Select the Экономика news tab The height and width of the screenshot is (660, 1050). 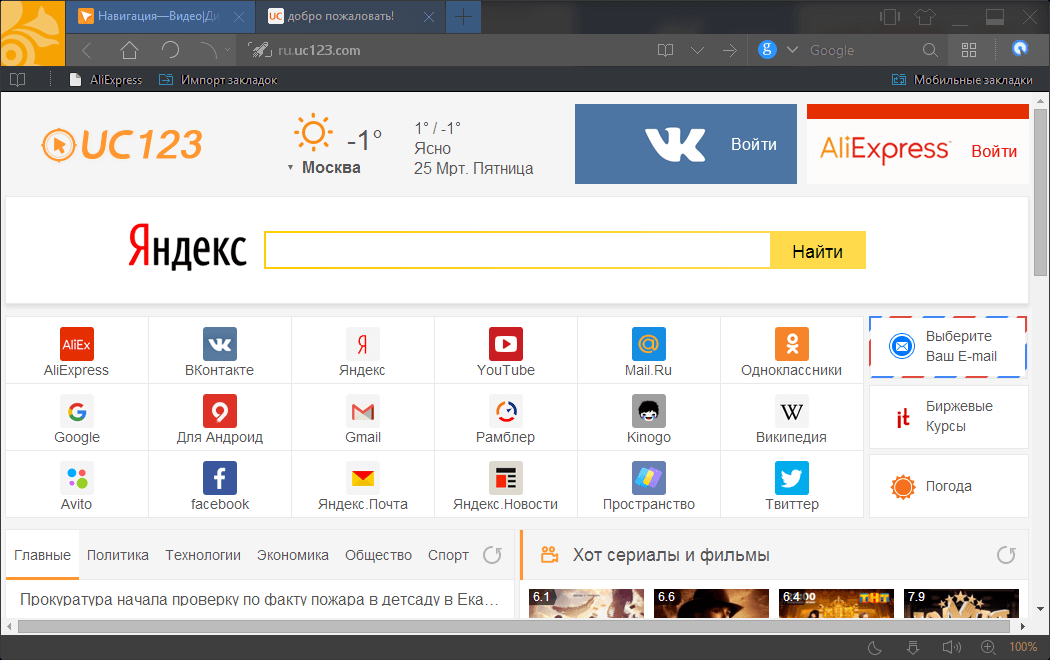(293, 555)
